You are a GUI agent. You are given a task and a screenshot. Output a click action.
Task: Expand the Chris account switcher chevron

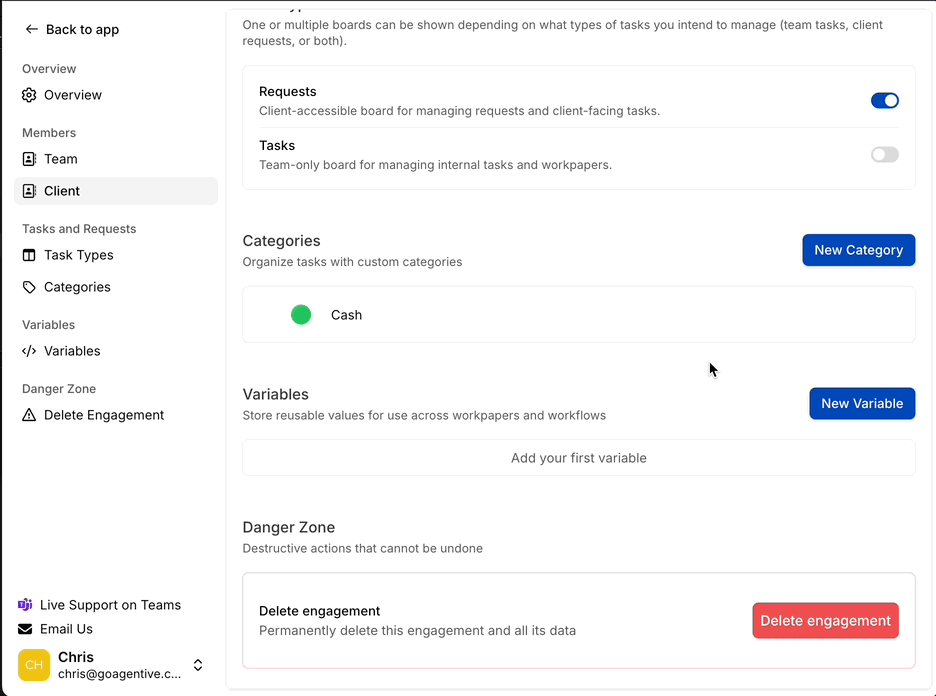pos(198,665)
